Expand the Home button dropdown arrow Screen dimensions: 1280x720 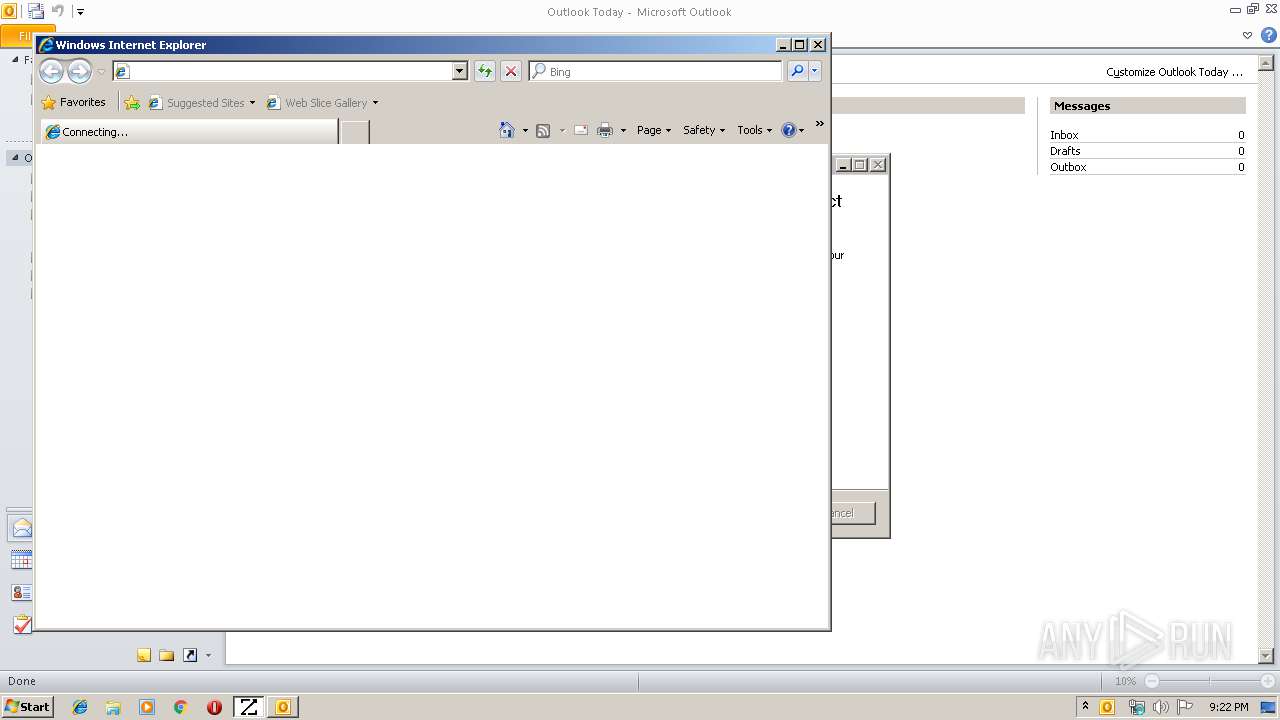click(x=525, y=130)
